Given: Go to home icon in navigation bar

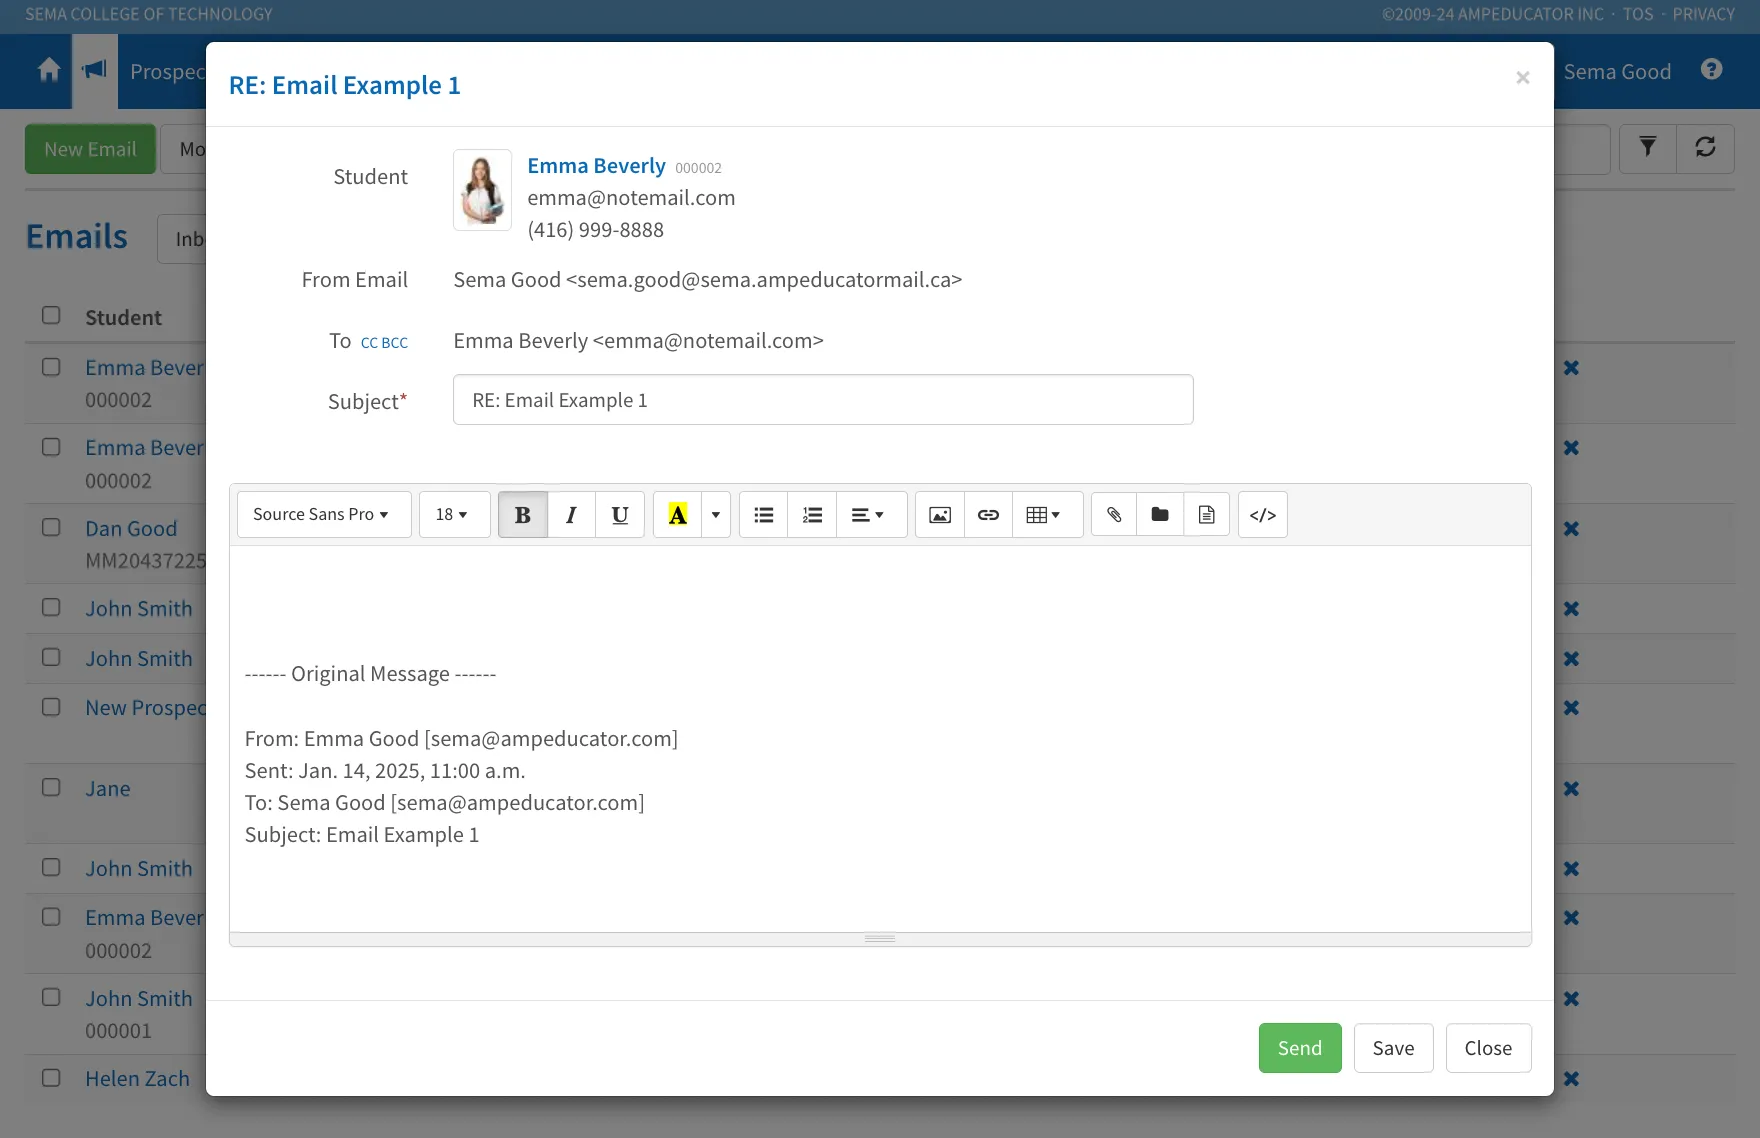Looking at the screenshot, I should click(48, 70).
